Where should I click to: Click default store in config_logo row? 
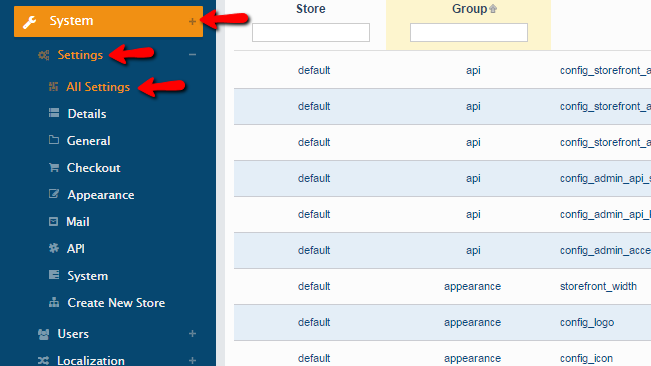(314, 322)
